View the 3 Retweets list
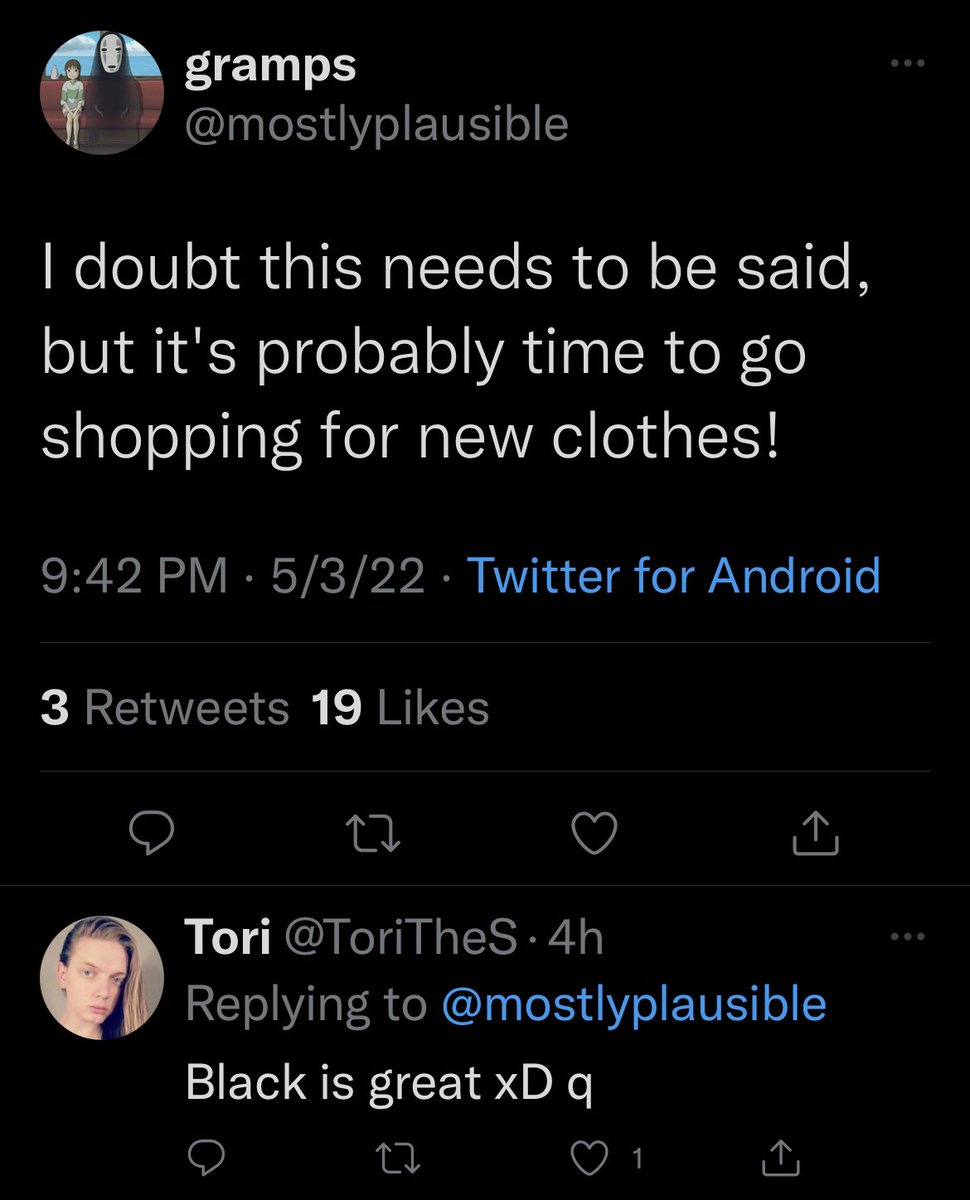The height and width of the screenshot is (1200, 970). (x=165, y=708)
